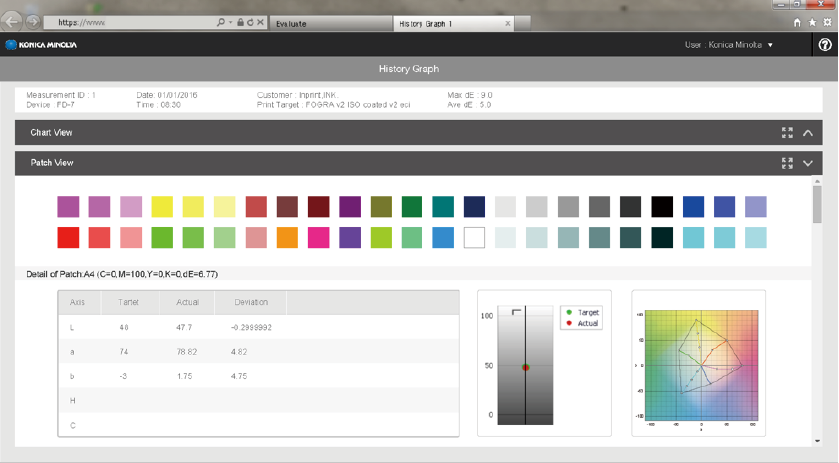
Task: Click the address bar URL field
Action: [x=130, y=22]
